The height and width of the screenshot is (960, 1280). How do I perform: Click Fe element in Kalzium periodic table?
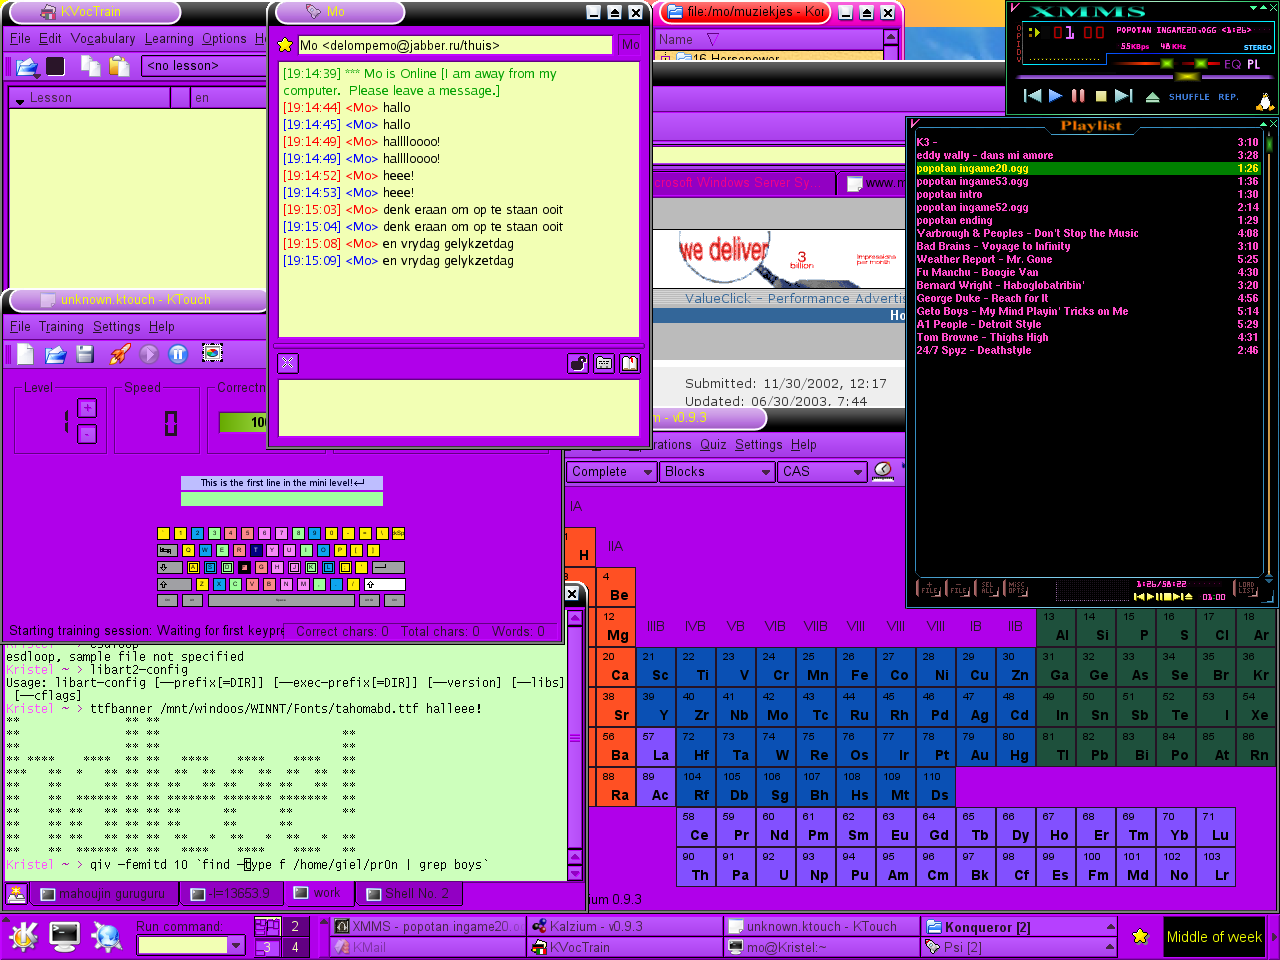(855, 667)
